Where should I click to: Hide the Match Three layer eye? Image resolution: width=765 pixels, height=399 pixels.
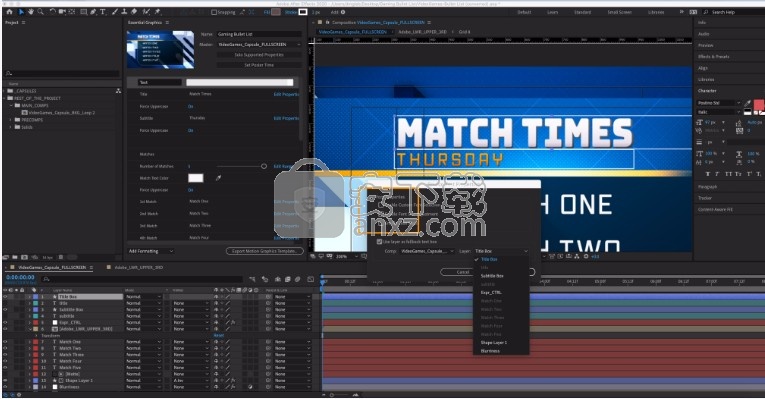5,355
